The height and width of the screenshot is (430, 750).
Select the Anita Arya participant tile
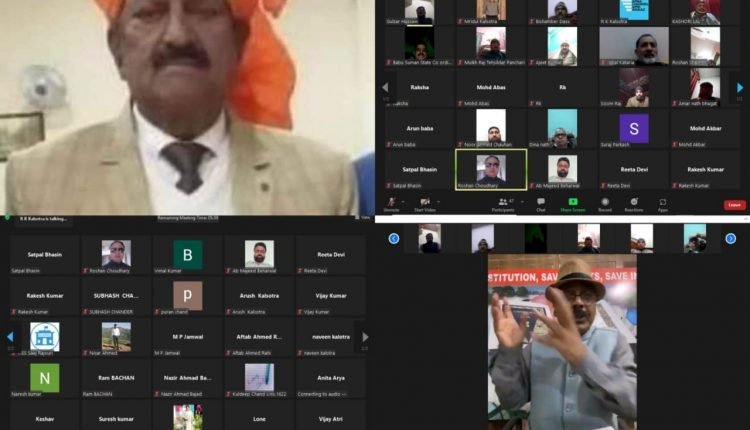point(331,378)
